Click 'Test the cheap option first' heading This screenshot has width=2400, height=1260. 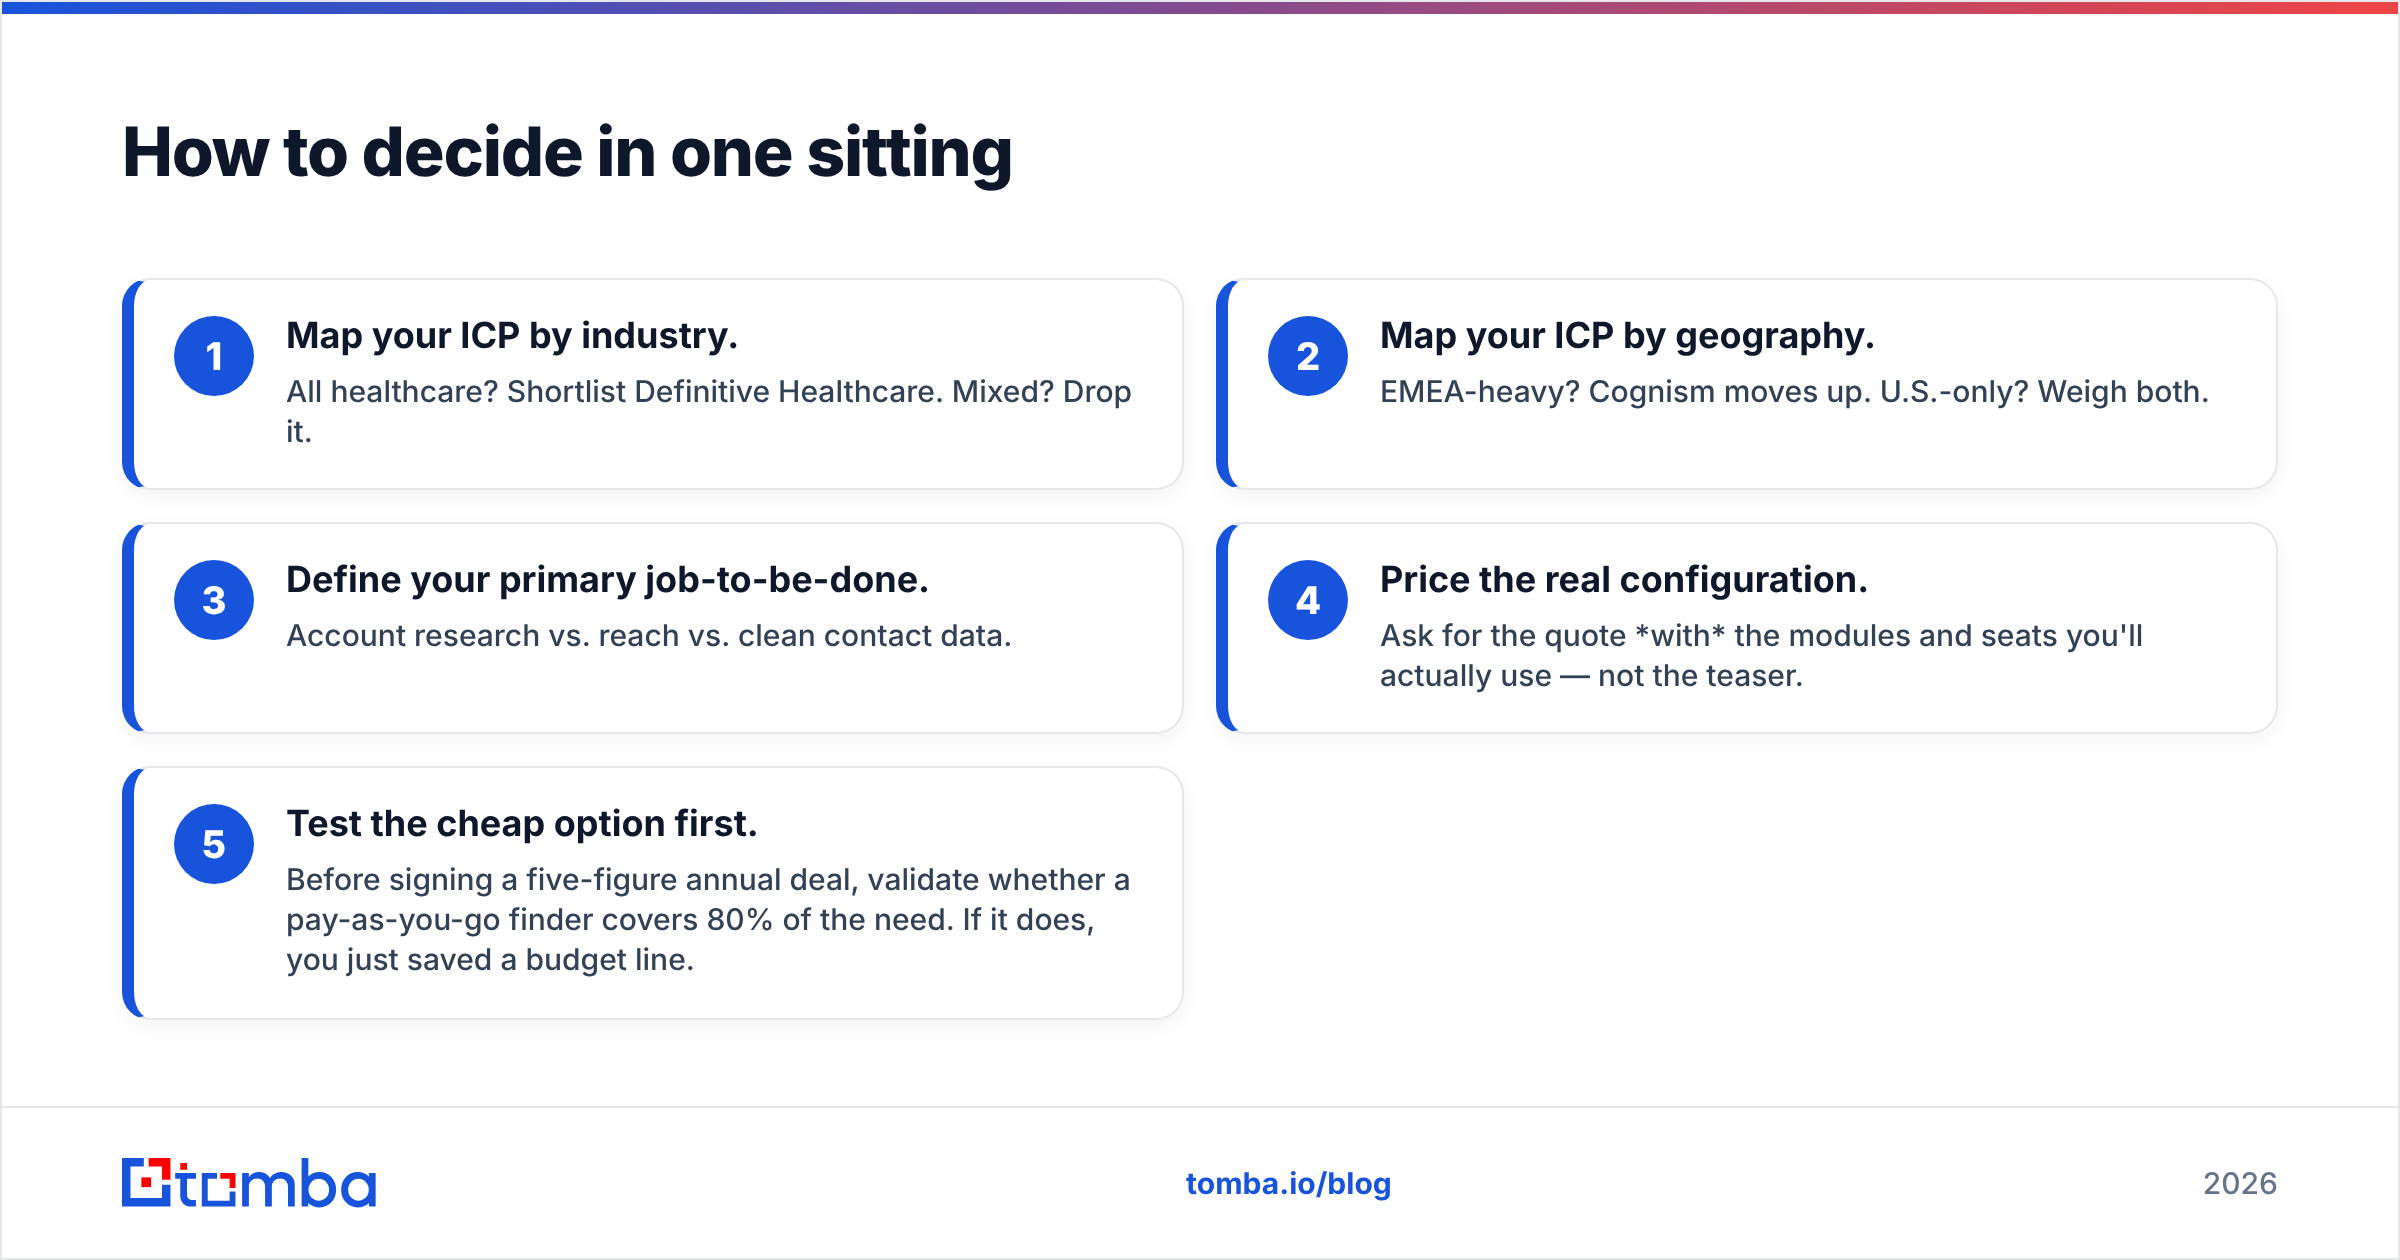pos(522,824)
